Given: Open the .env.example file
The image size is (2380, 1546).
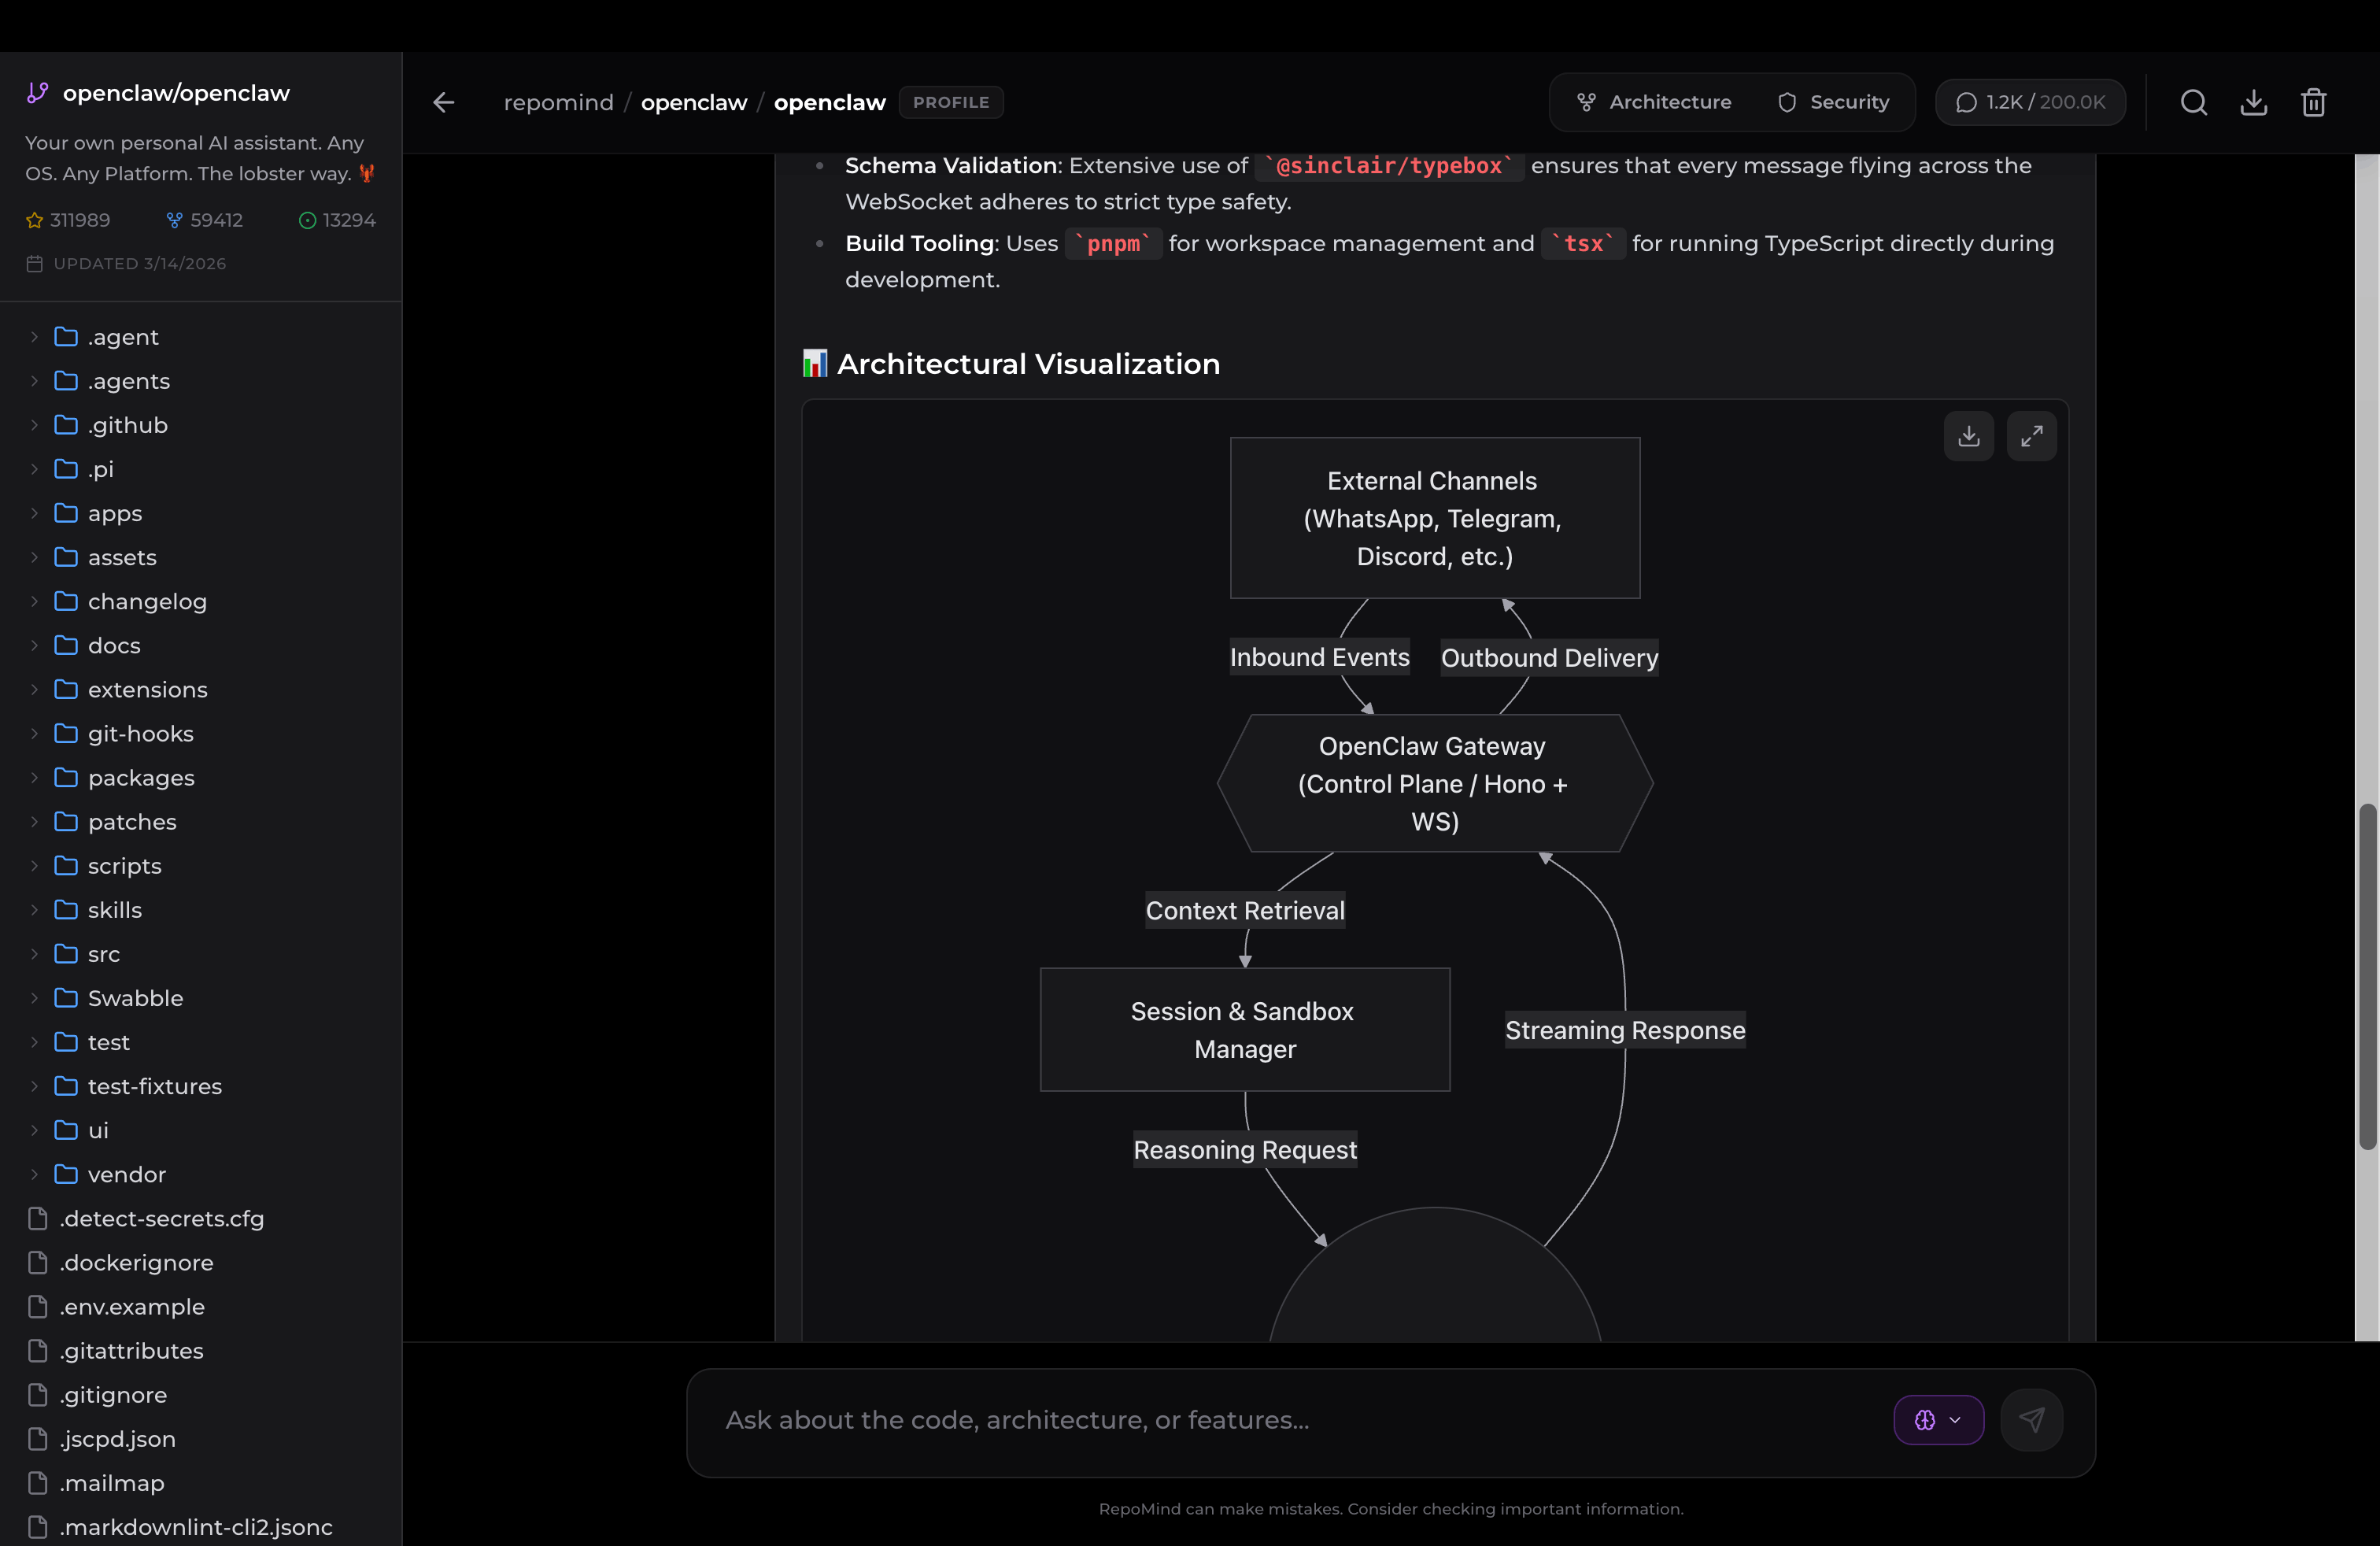Looking at the screenshot, I should click(x=132, y=1307).
